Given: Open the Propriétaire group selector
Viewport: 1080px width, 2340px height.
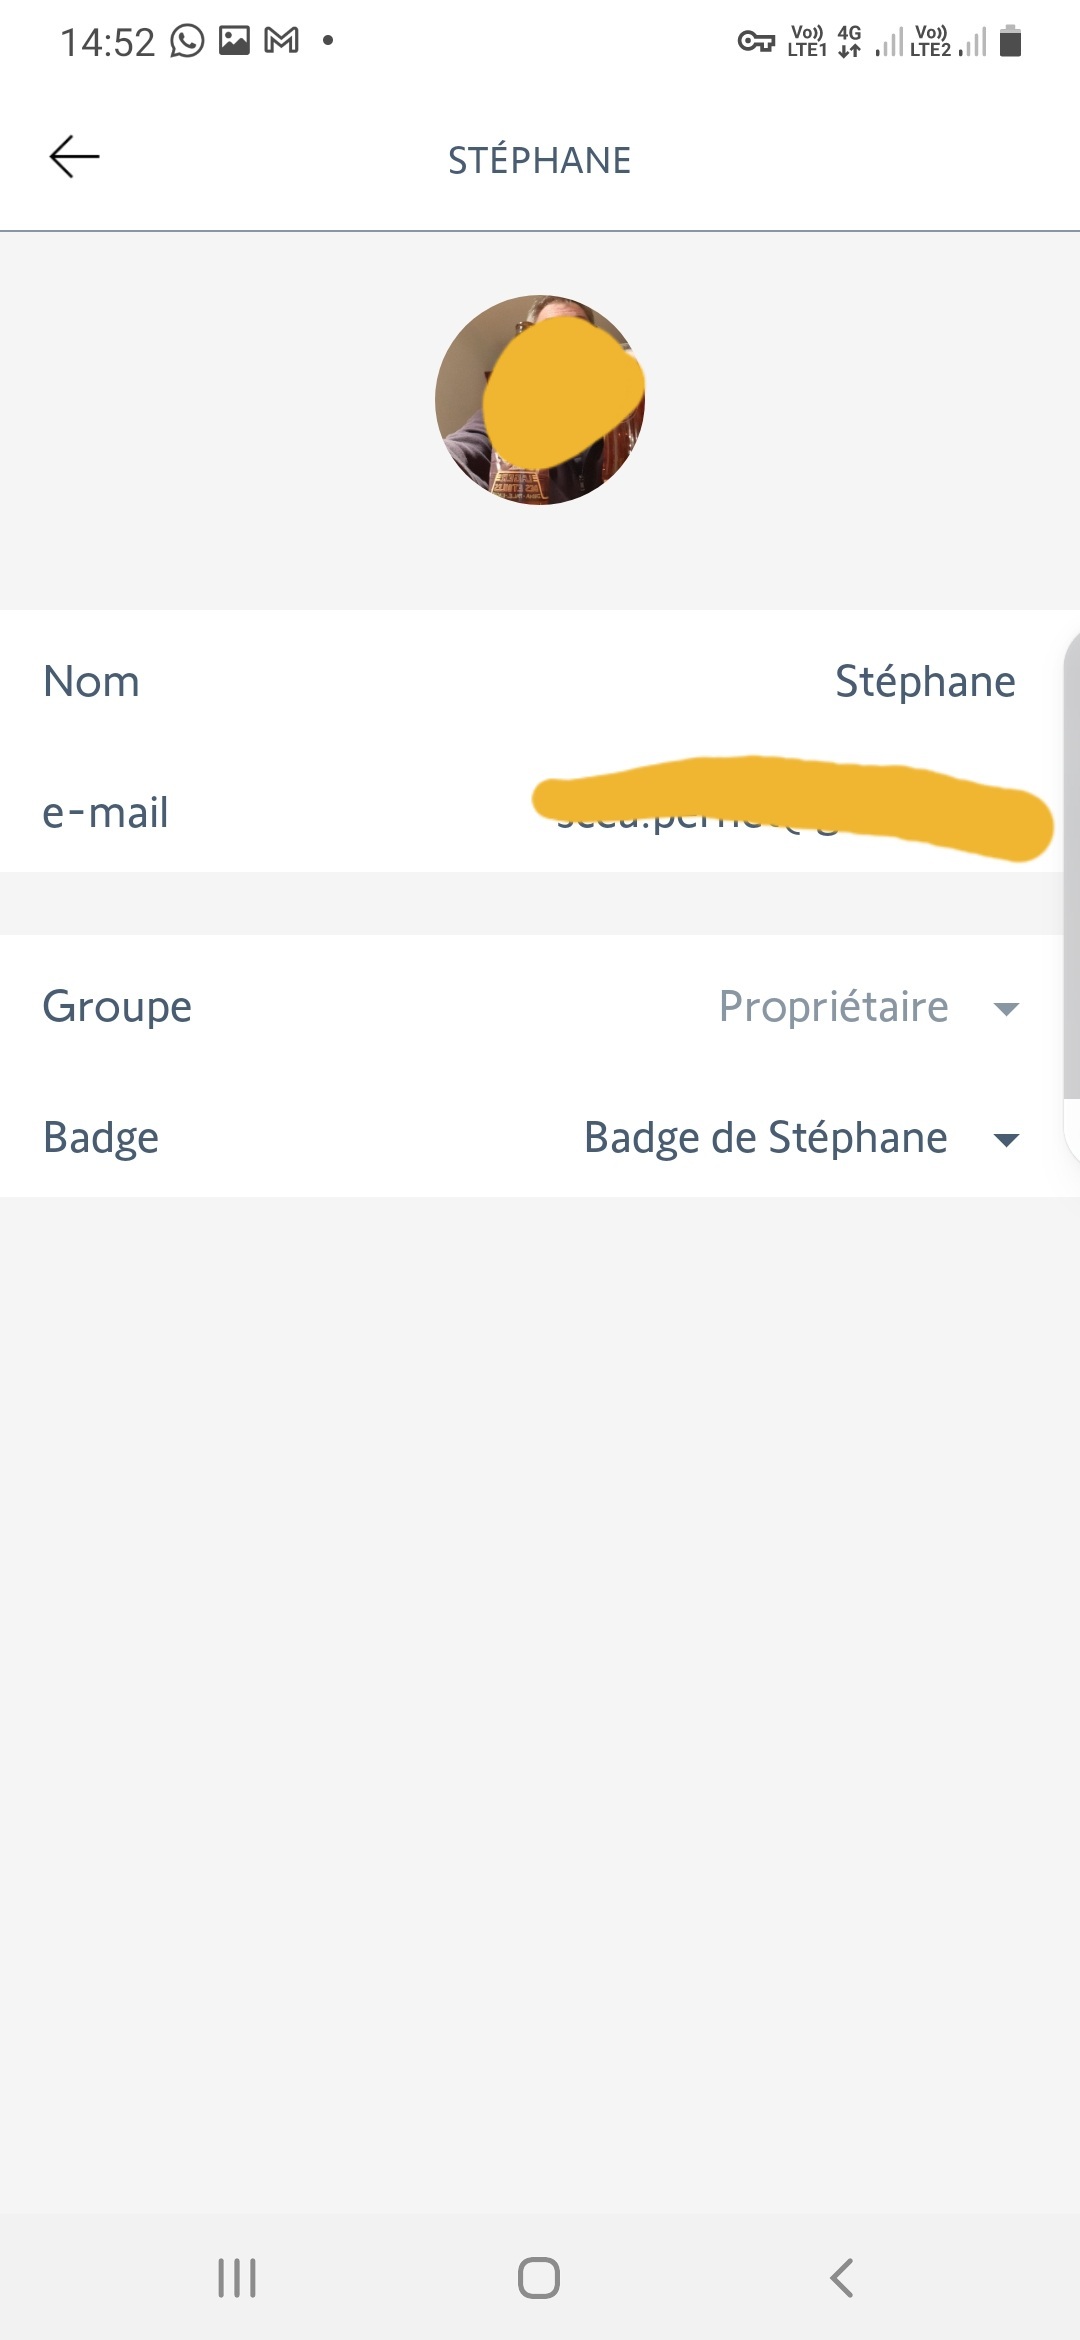Looking at the screenshot, I should click(833, 1006).
